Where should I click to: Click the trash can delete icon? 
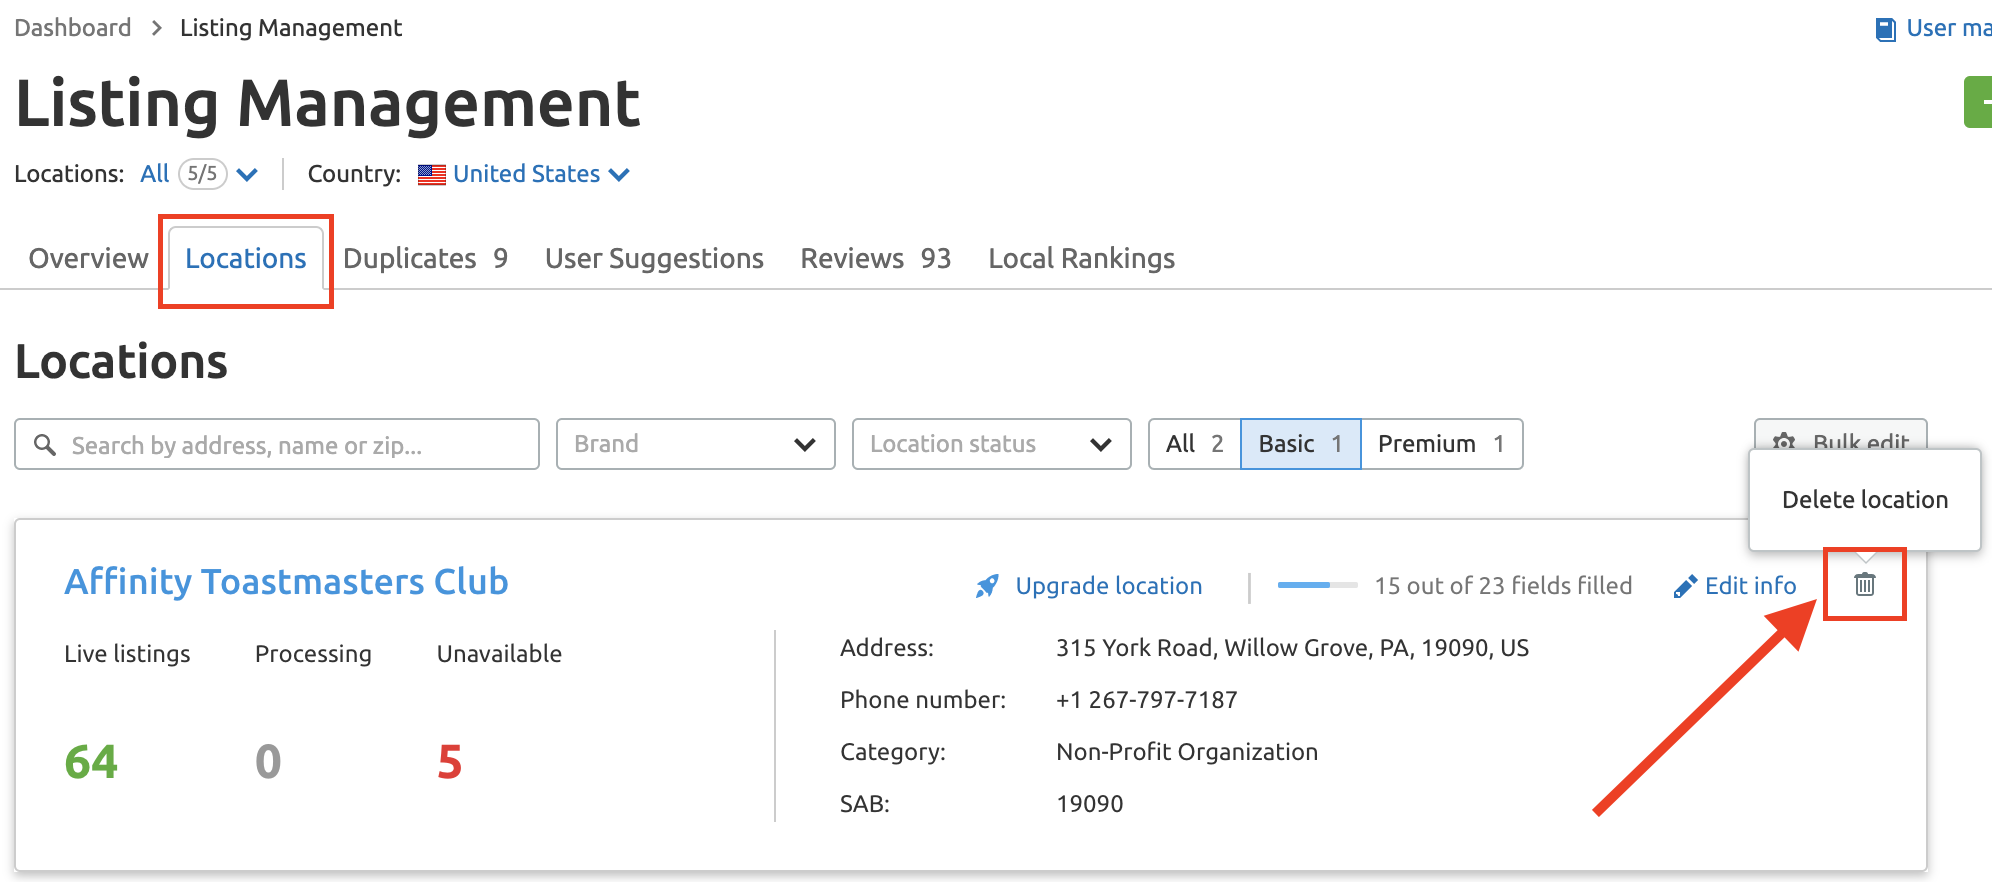point(1864,585)
